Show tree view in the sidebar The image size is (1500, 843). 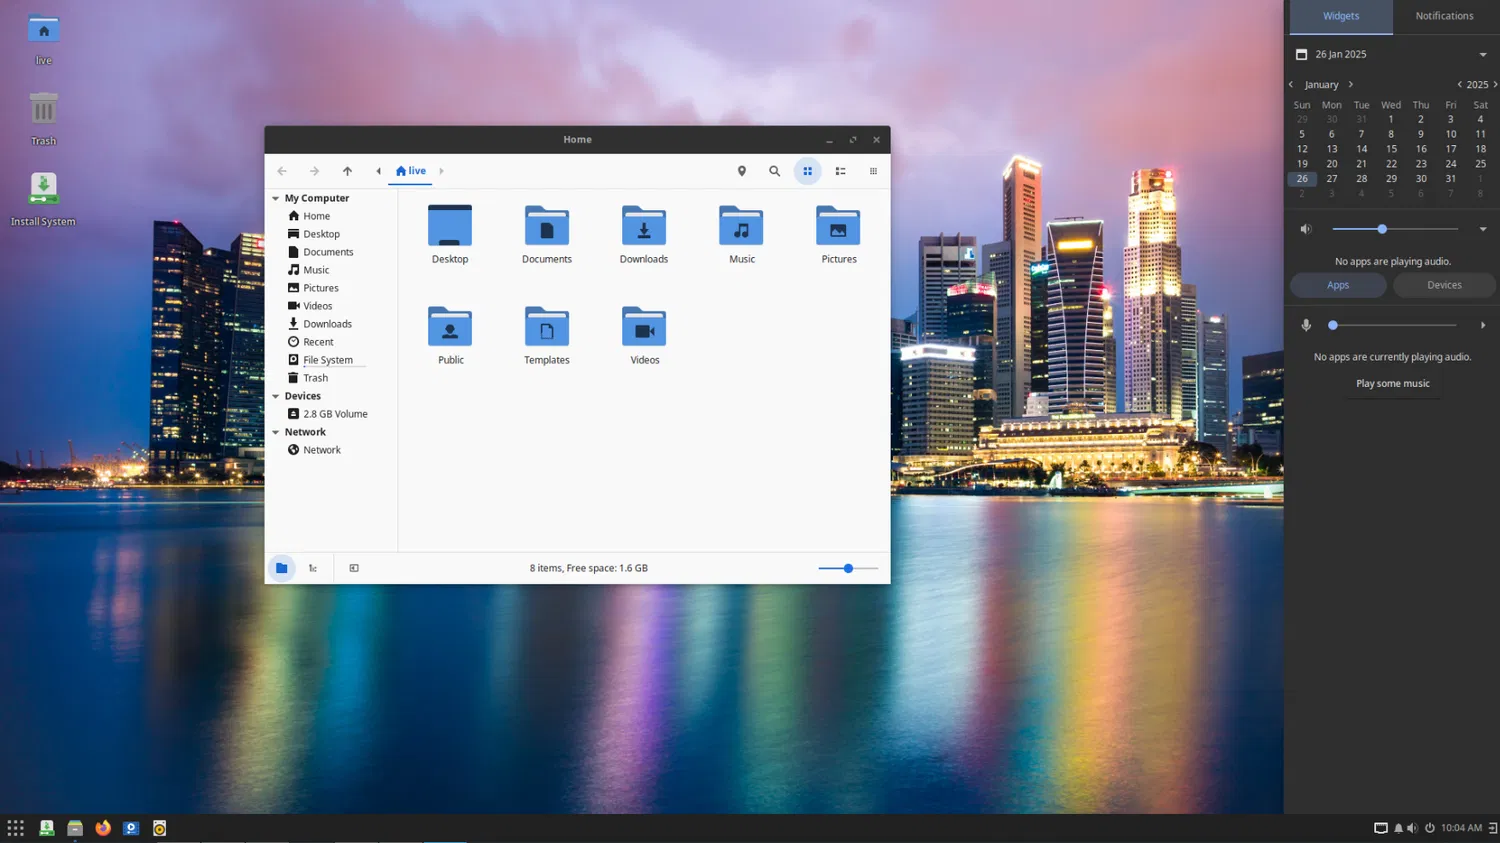[313, 568]
